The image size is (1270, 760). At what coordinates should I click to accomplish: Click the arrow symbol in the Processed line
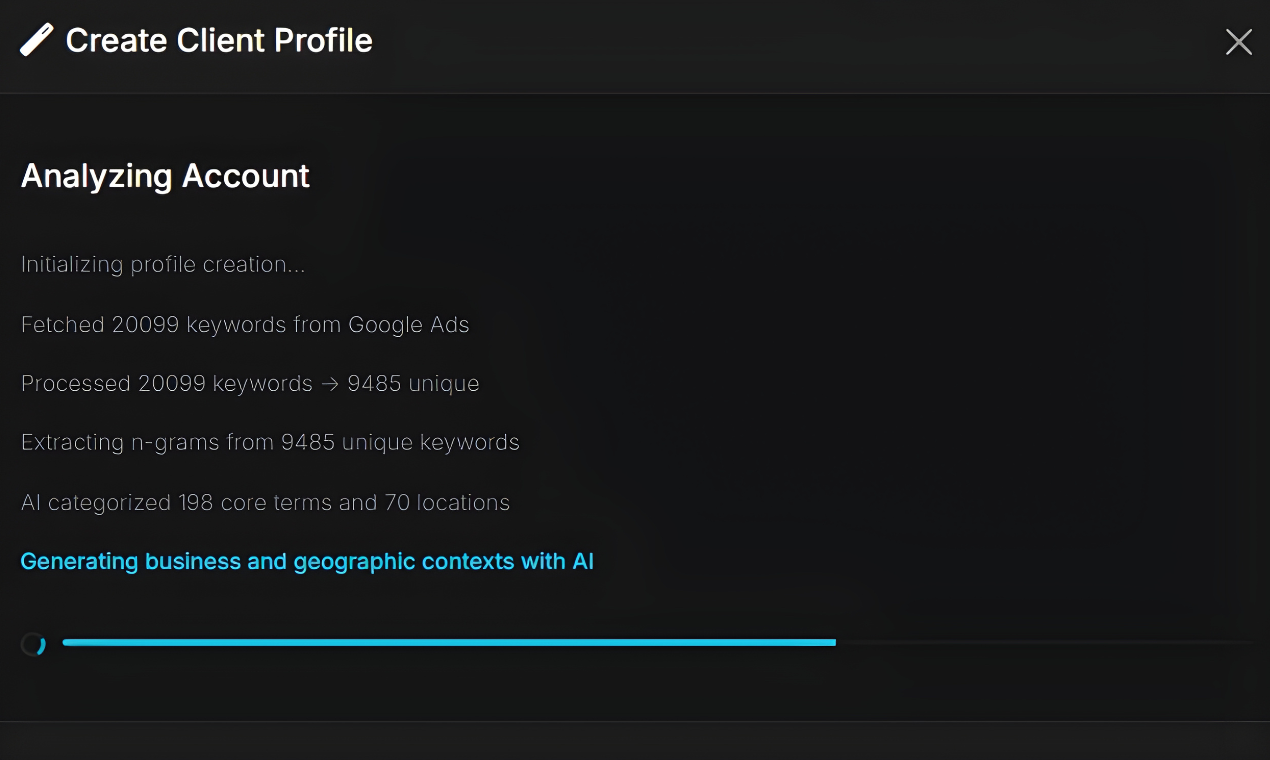[330, 384]
